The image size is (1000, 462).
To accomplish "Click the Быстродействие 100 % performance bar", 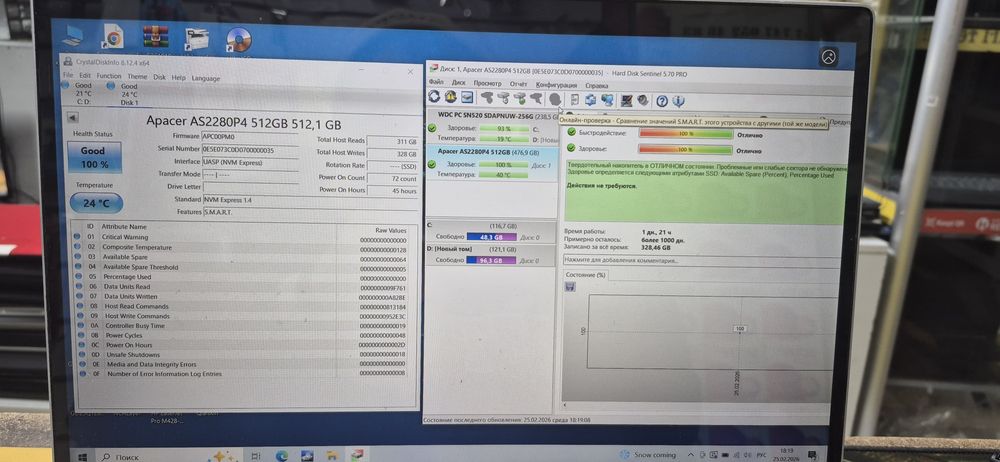I will 686,134.
